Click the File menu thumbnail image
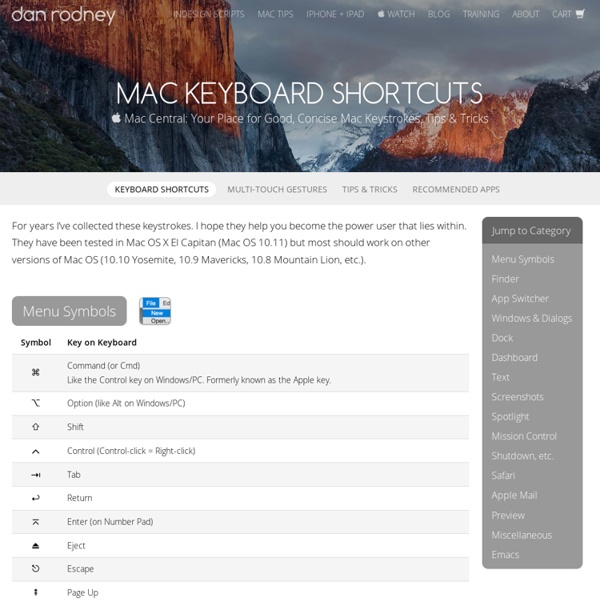This screenshot has height=600, width=600. click(x=155, y=311)
